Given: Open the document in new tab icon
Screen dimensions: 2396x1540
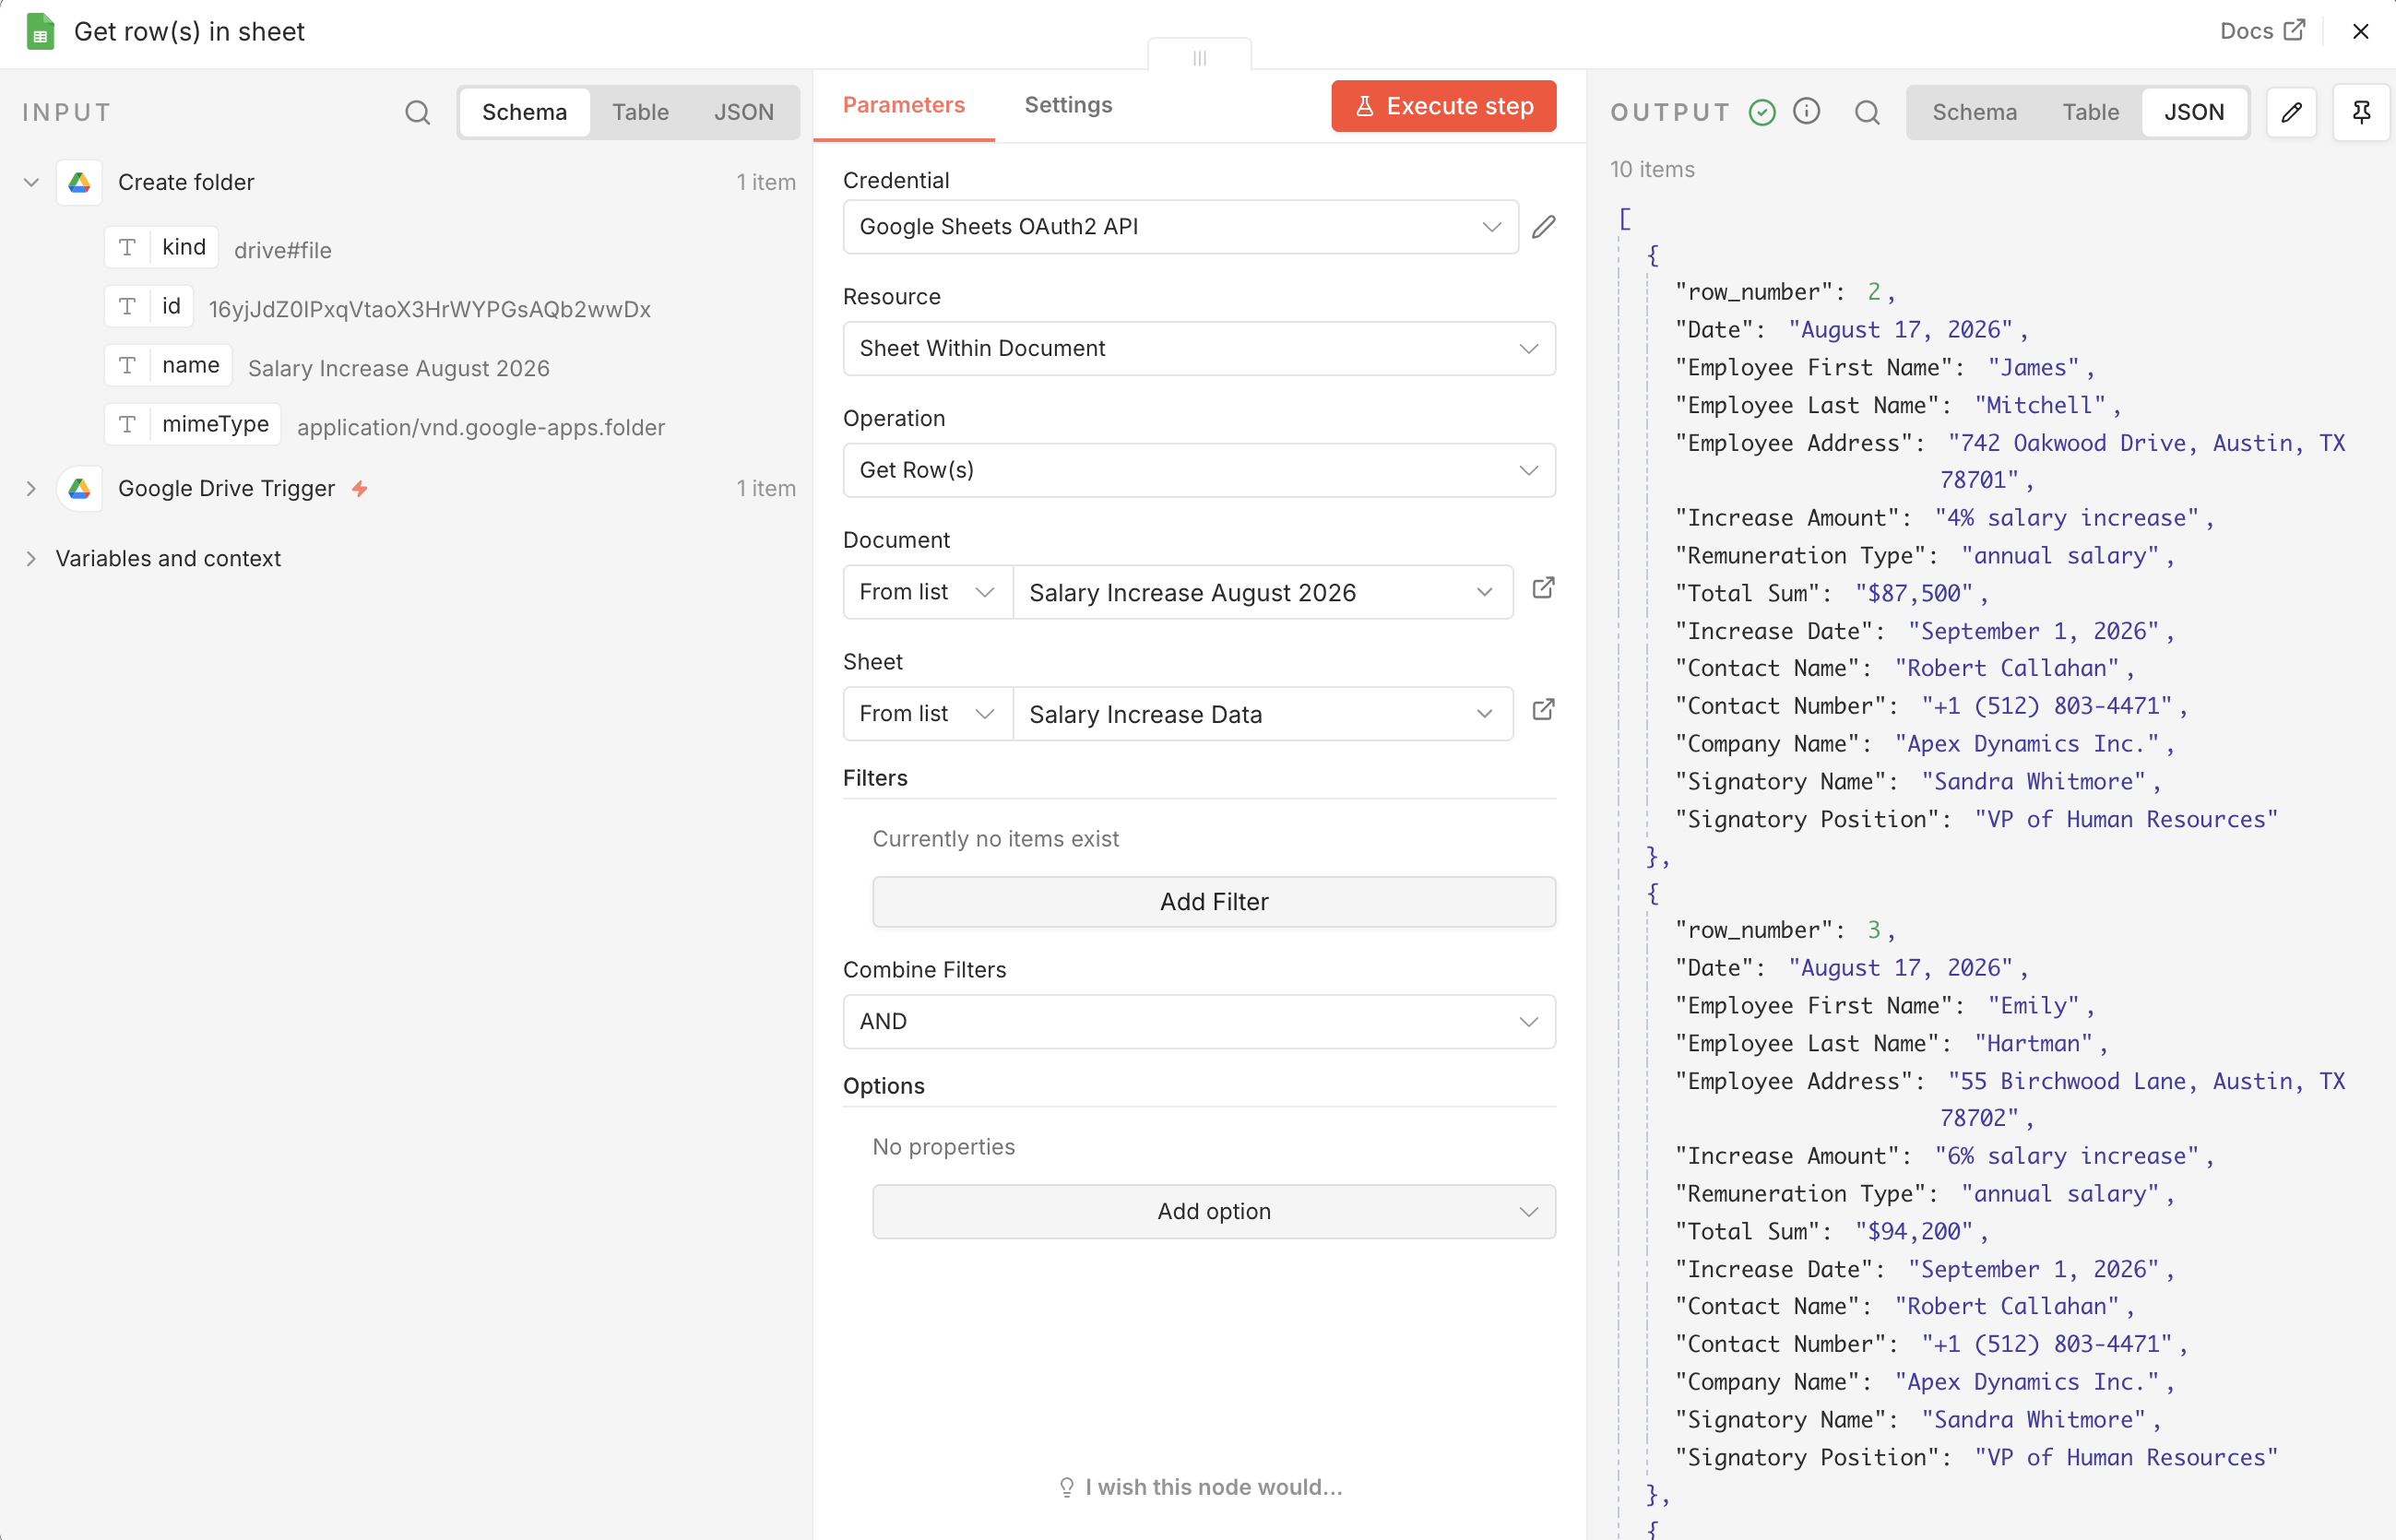Looking at the screenshot, I should 1543,588.
